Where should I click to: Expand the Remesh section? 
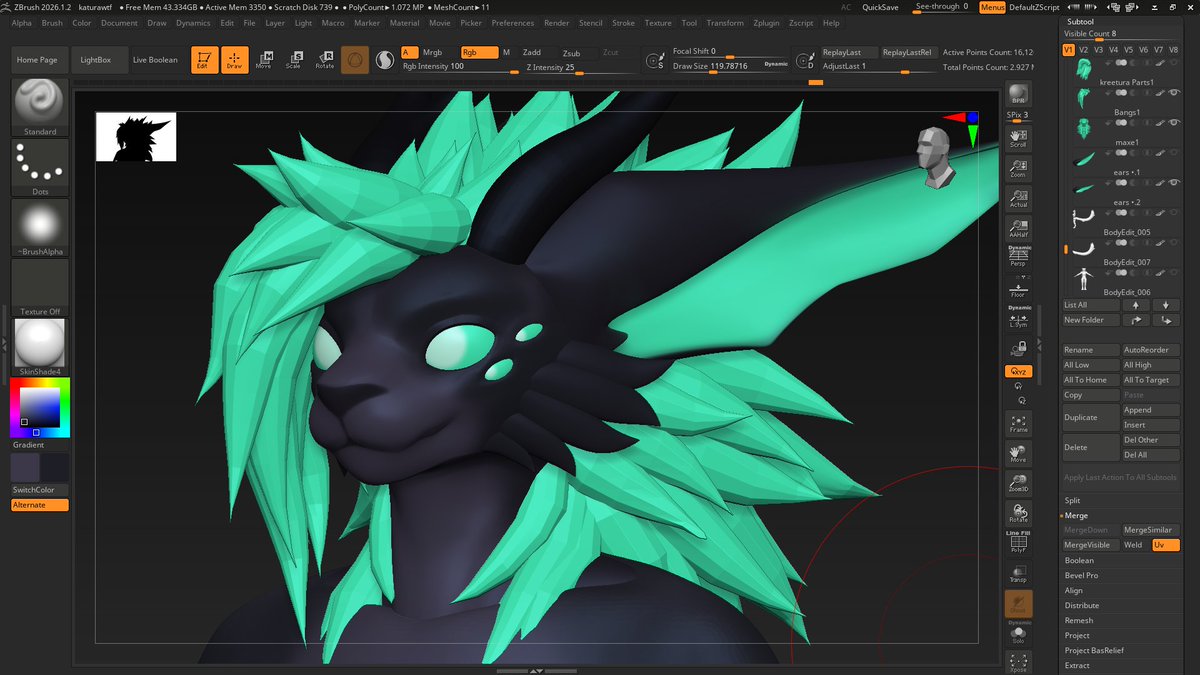click(1079, 620)
